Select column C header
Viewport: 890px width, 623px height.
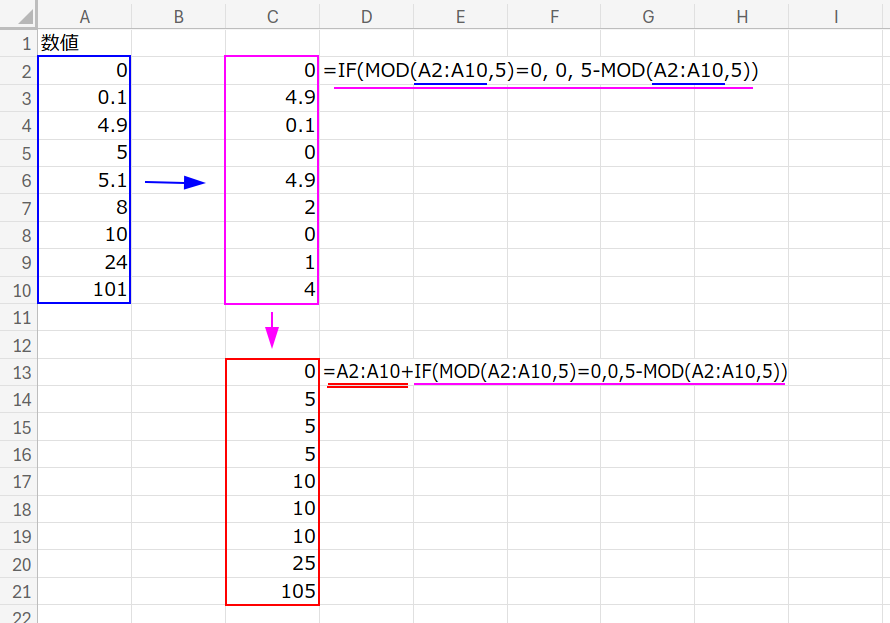(272, 15)
